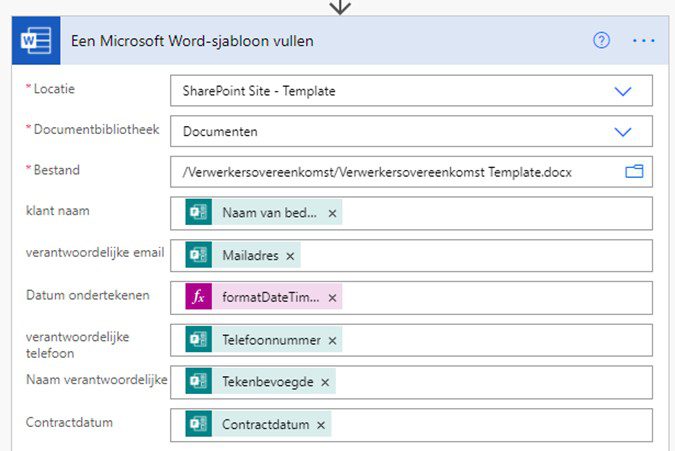
Task: Click the Documentbibliotheek label
Action: (96, 129)
